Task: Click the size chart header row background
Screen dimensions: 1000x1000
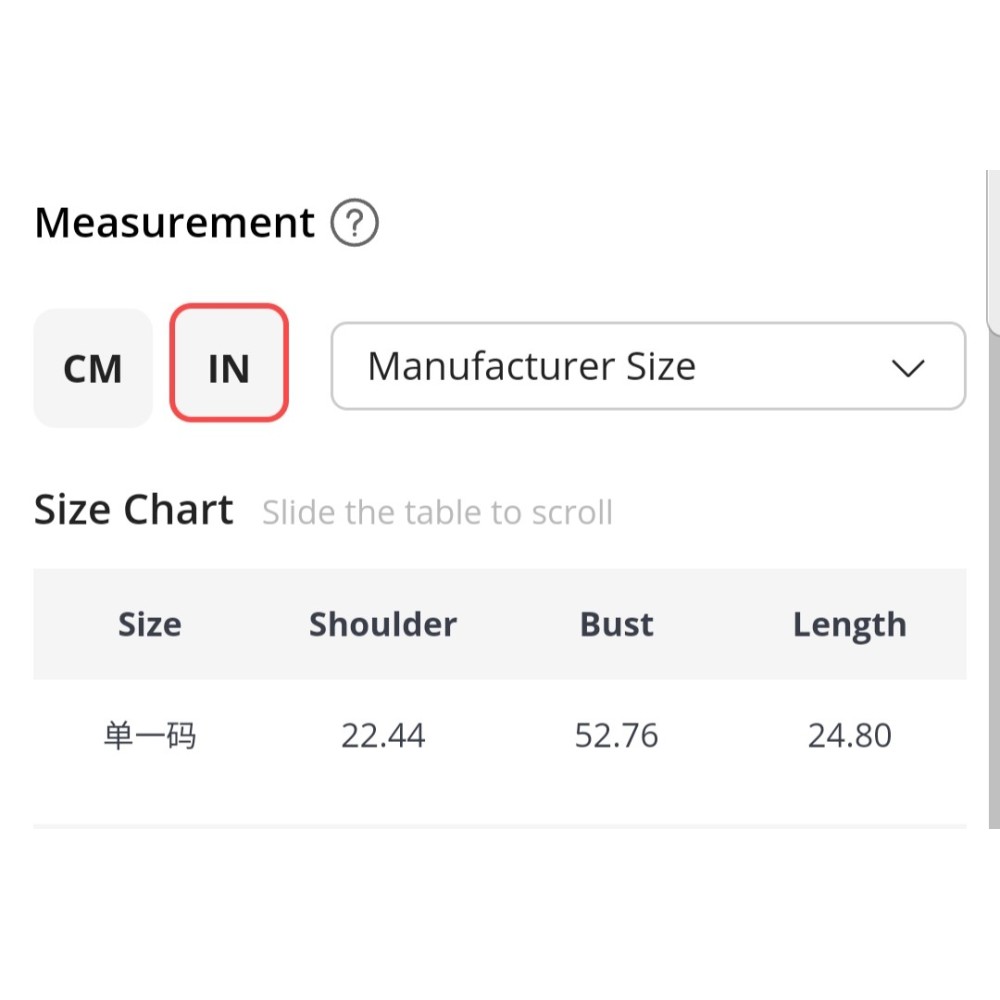Action: 500,655
